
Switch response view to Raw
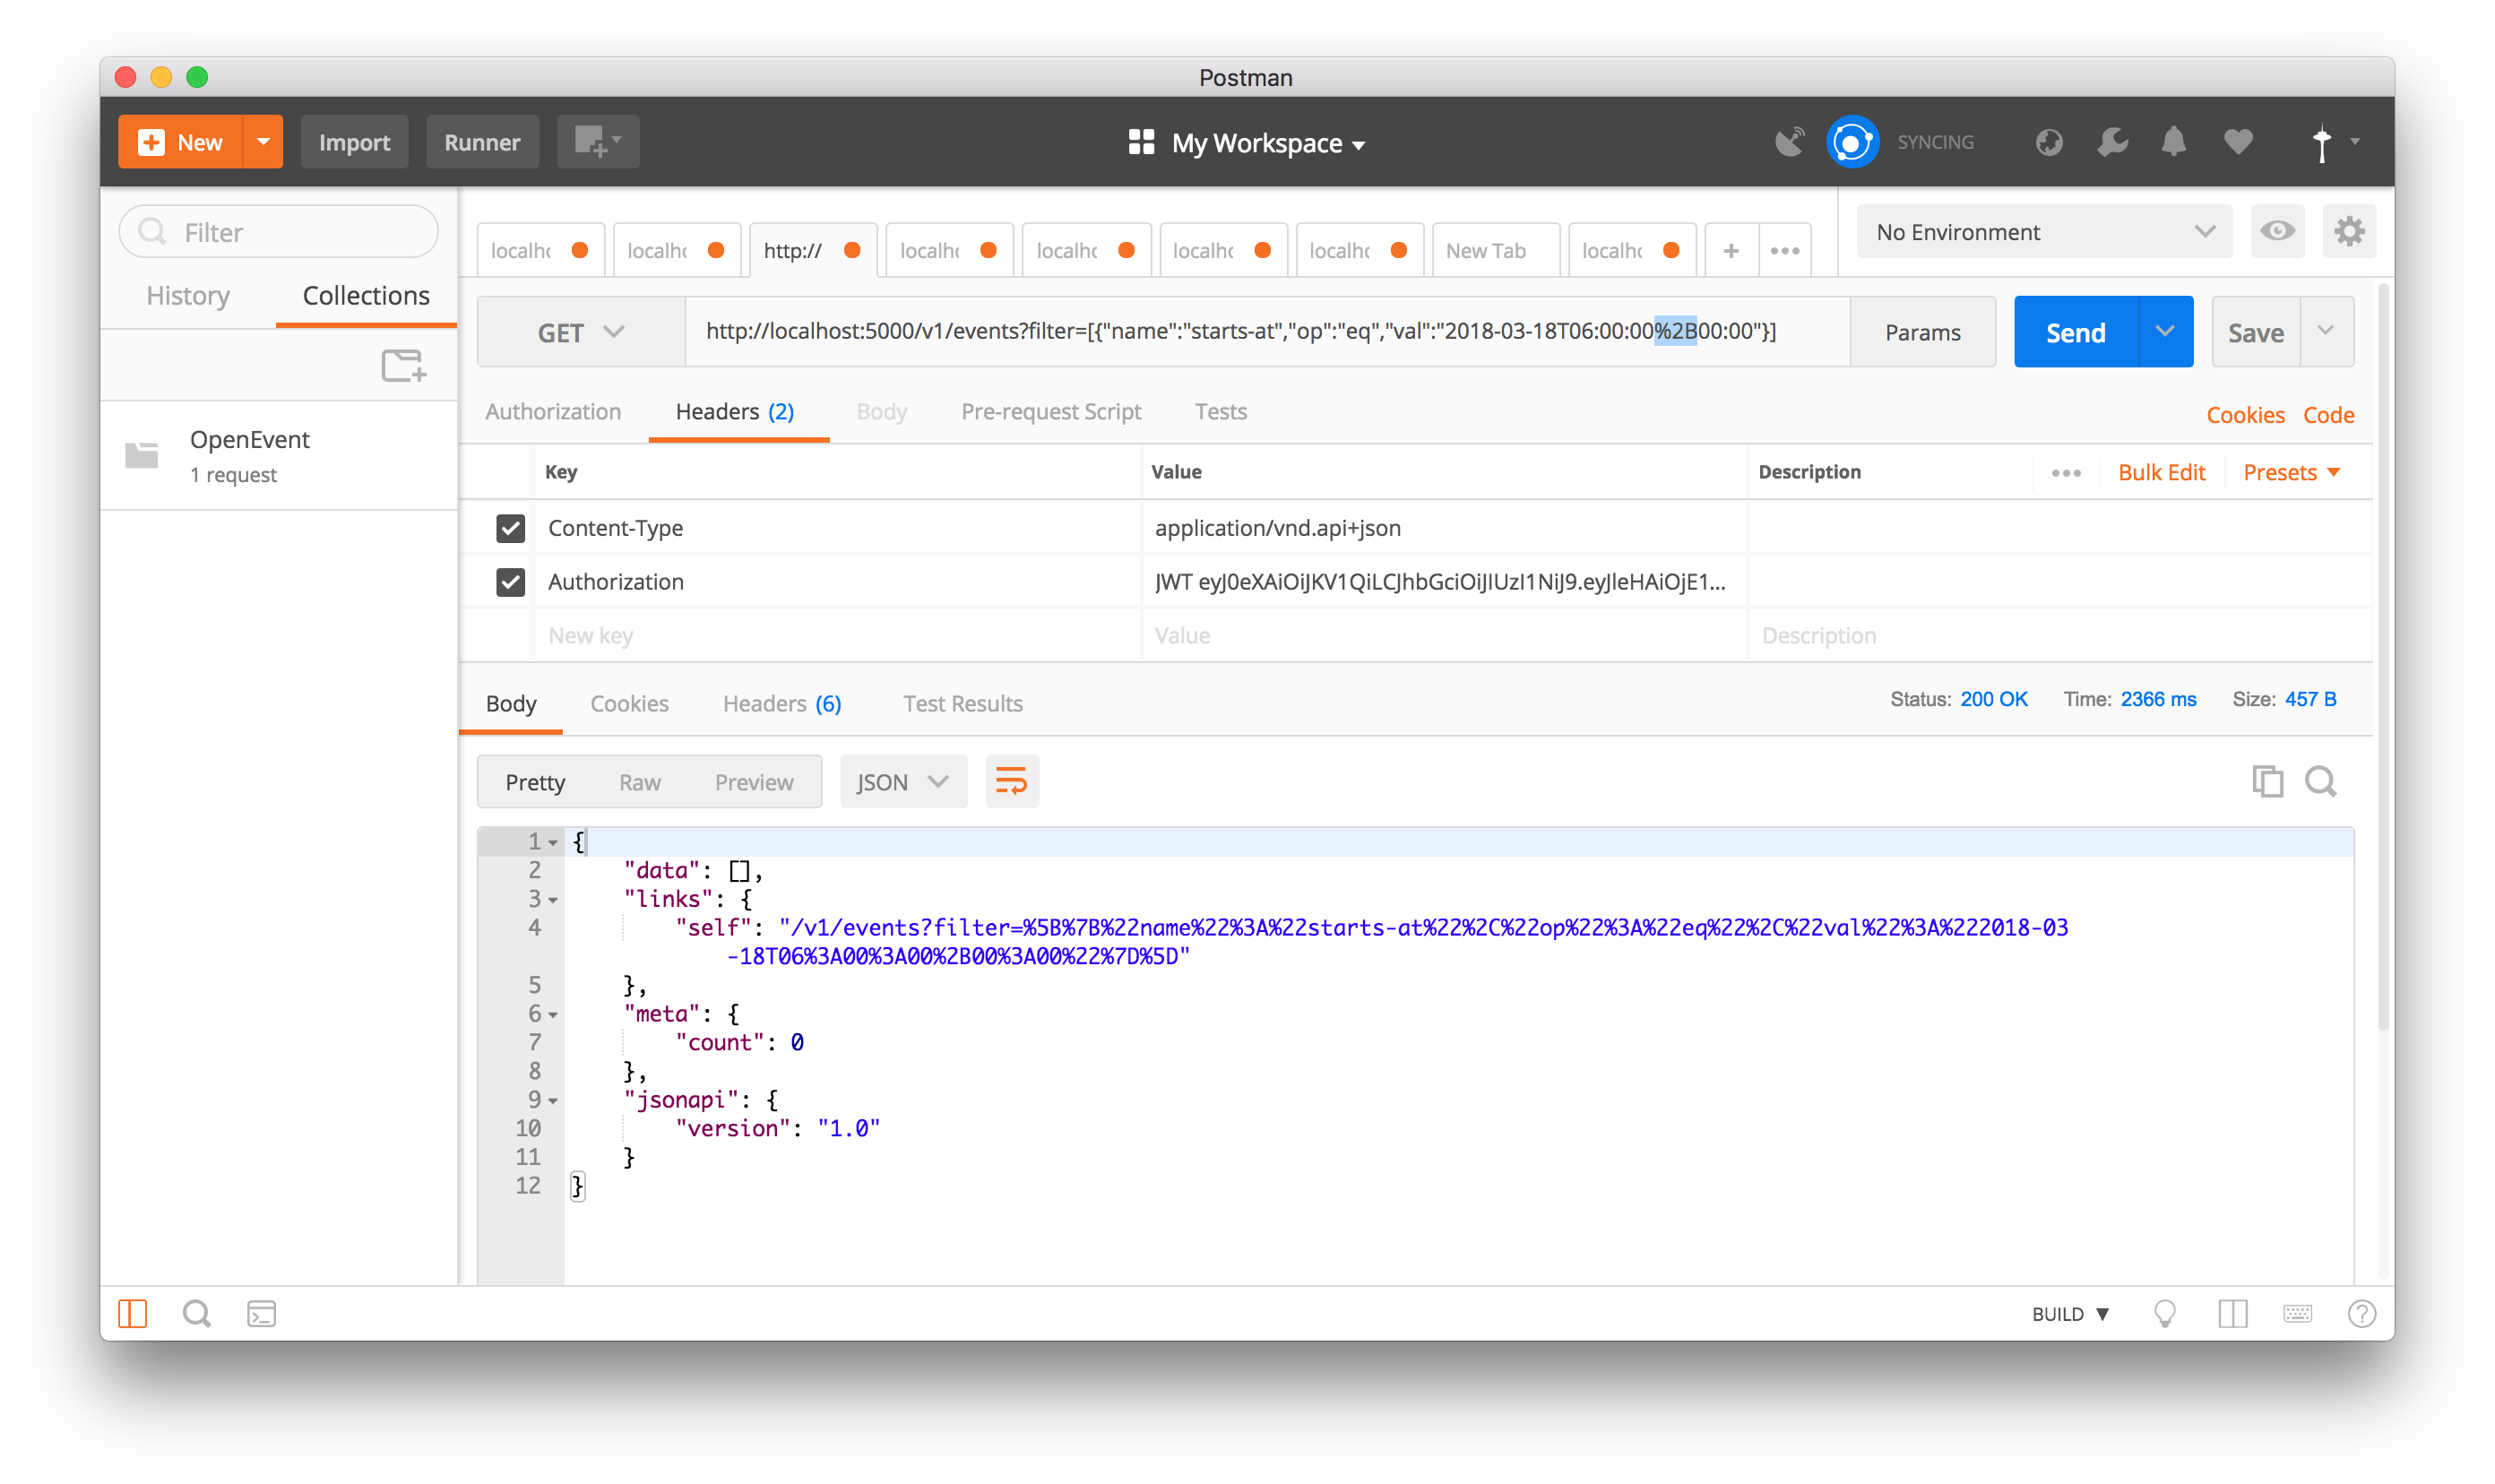pos(639,782)
